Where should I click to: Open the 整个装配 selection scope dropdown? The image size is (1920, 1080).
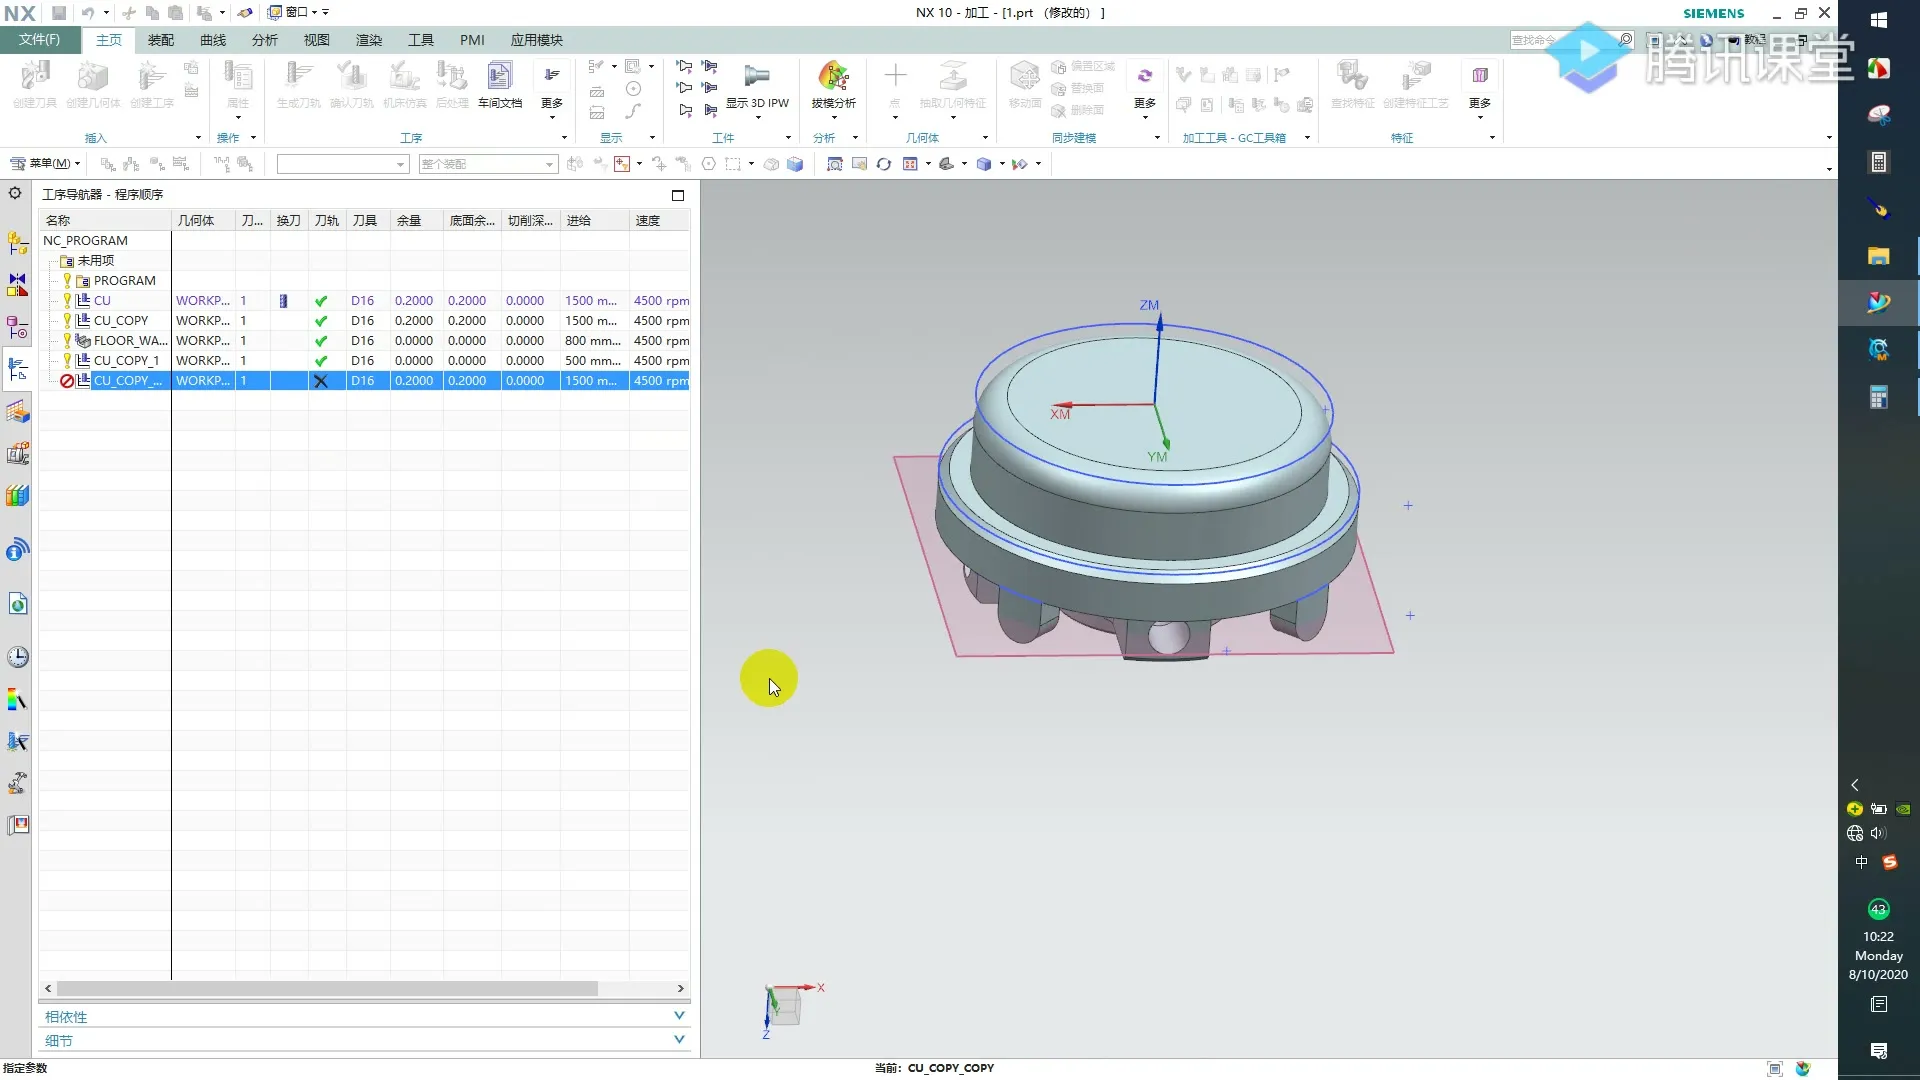pyautogui.click(x=487, y=164)
